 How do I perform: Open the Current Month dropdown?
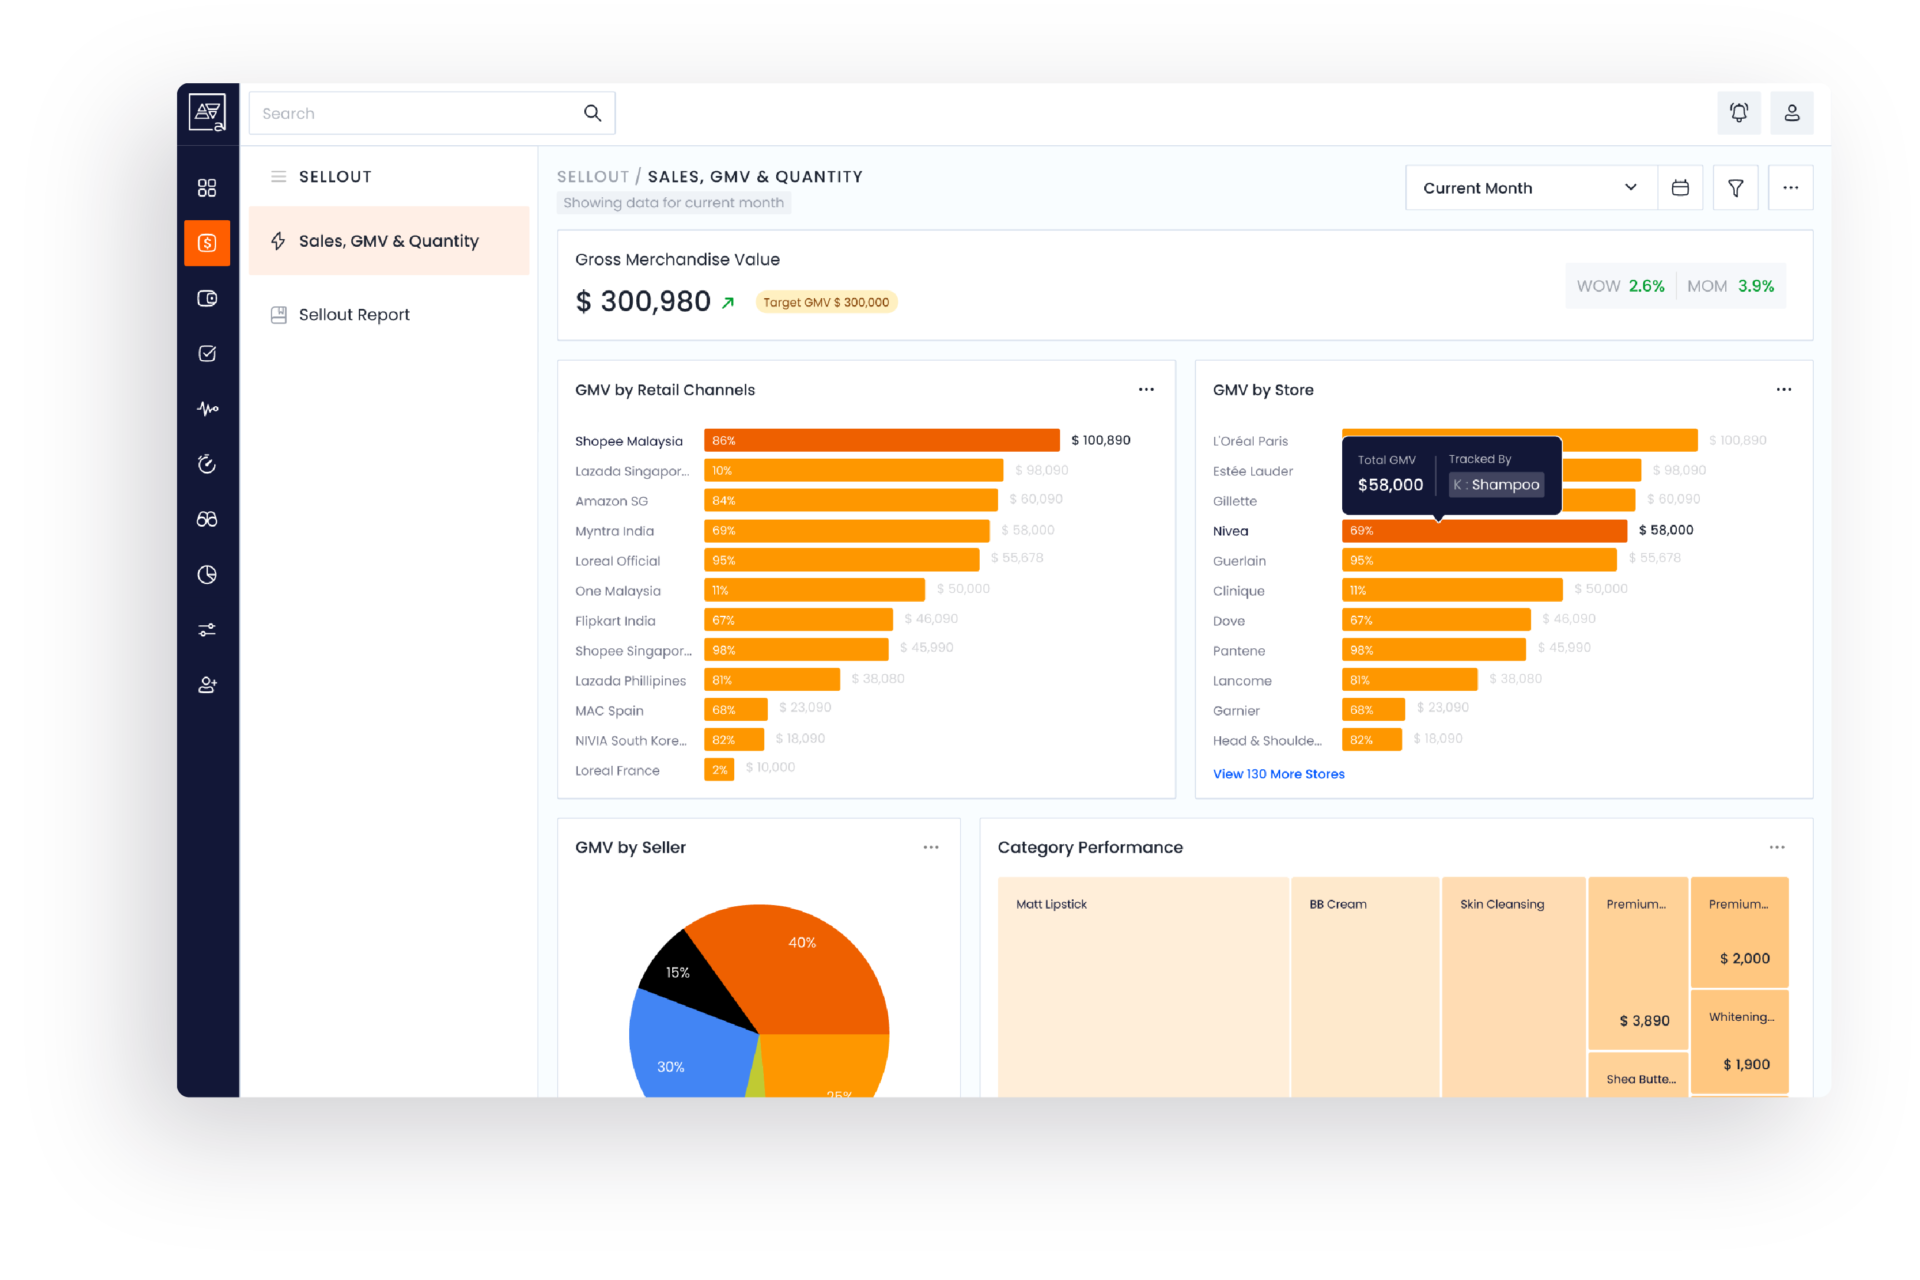(1528, 187)
